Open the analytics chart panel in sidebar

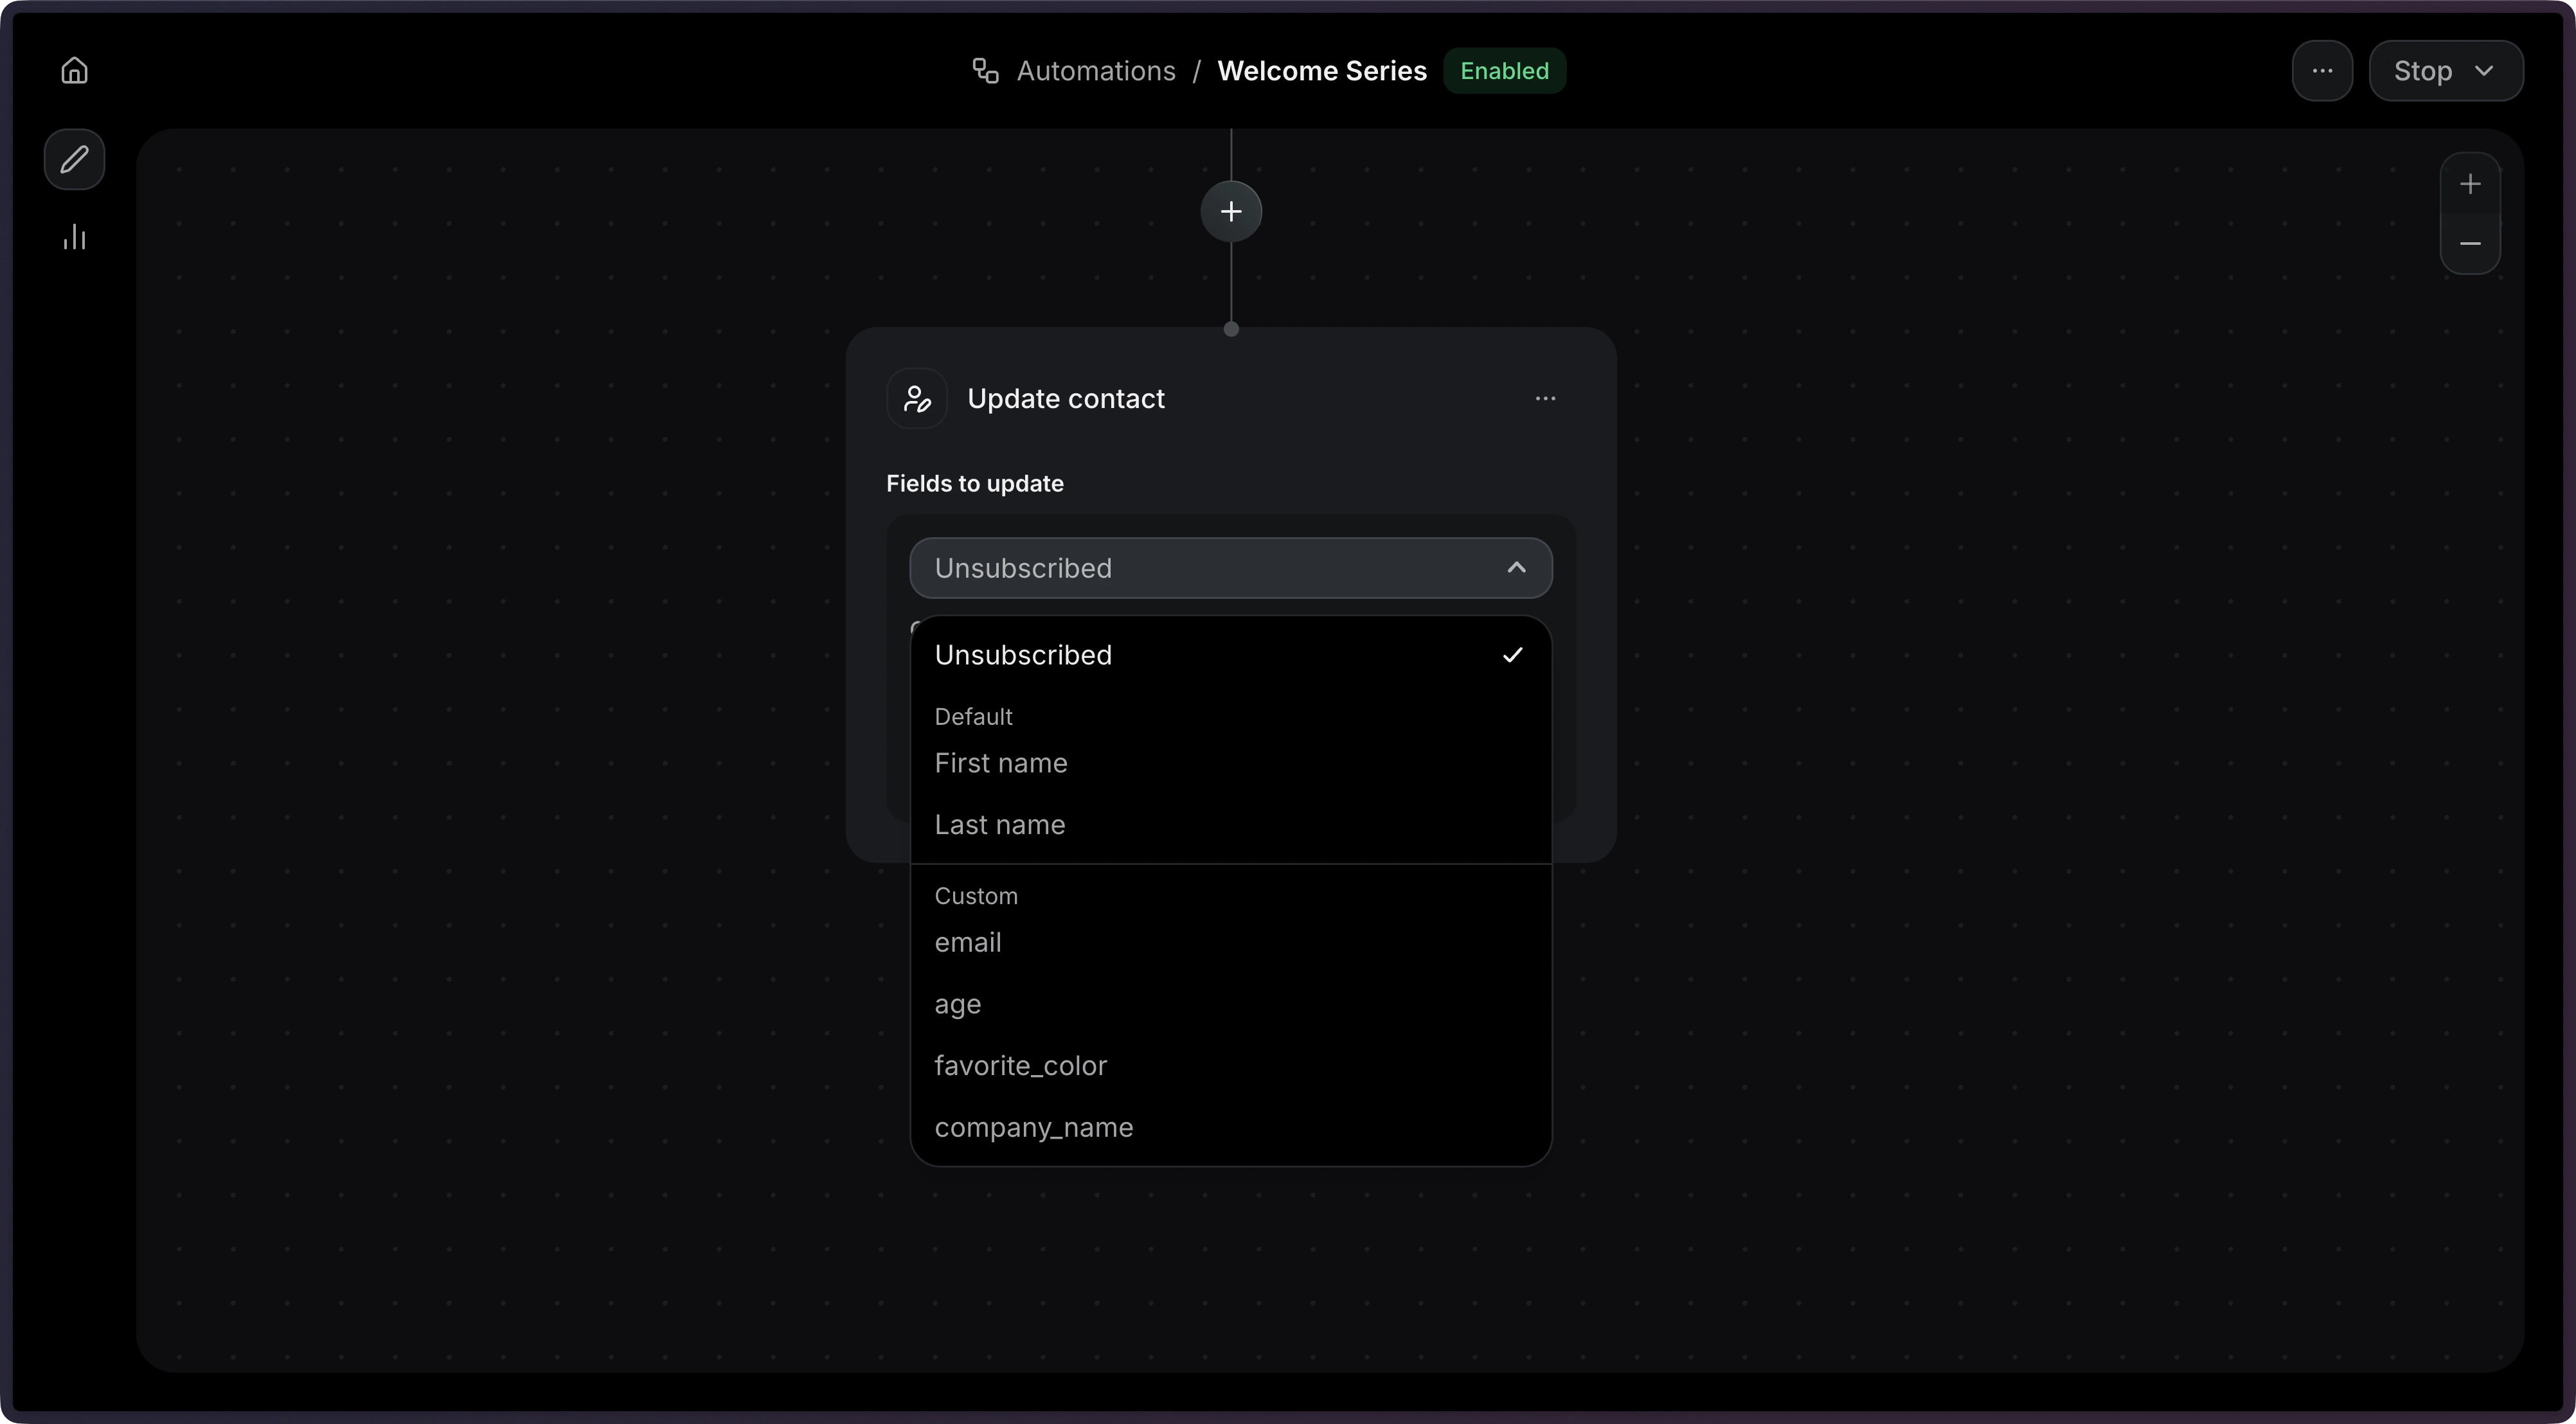click(x=74, y=237)
